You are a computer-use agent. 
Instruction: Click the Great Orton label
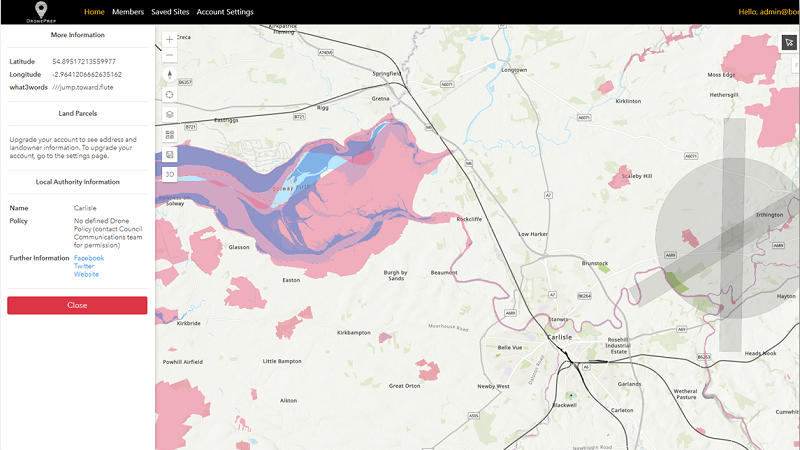(405, 386)
